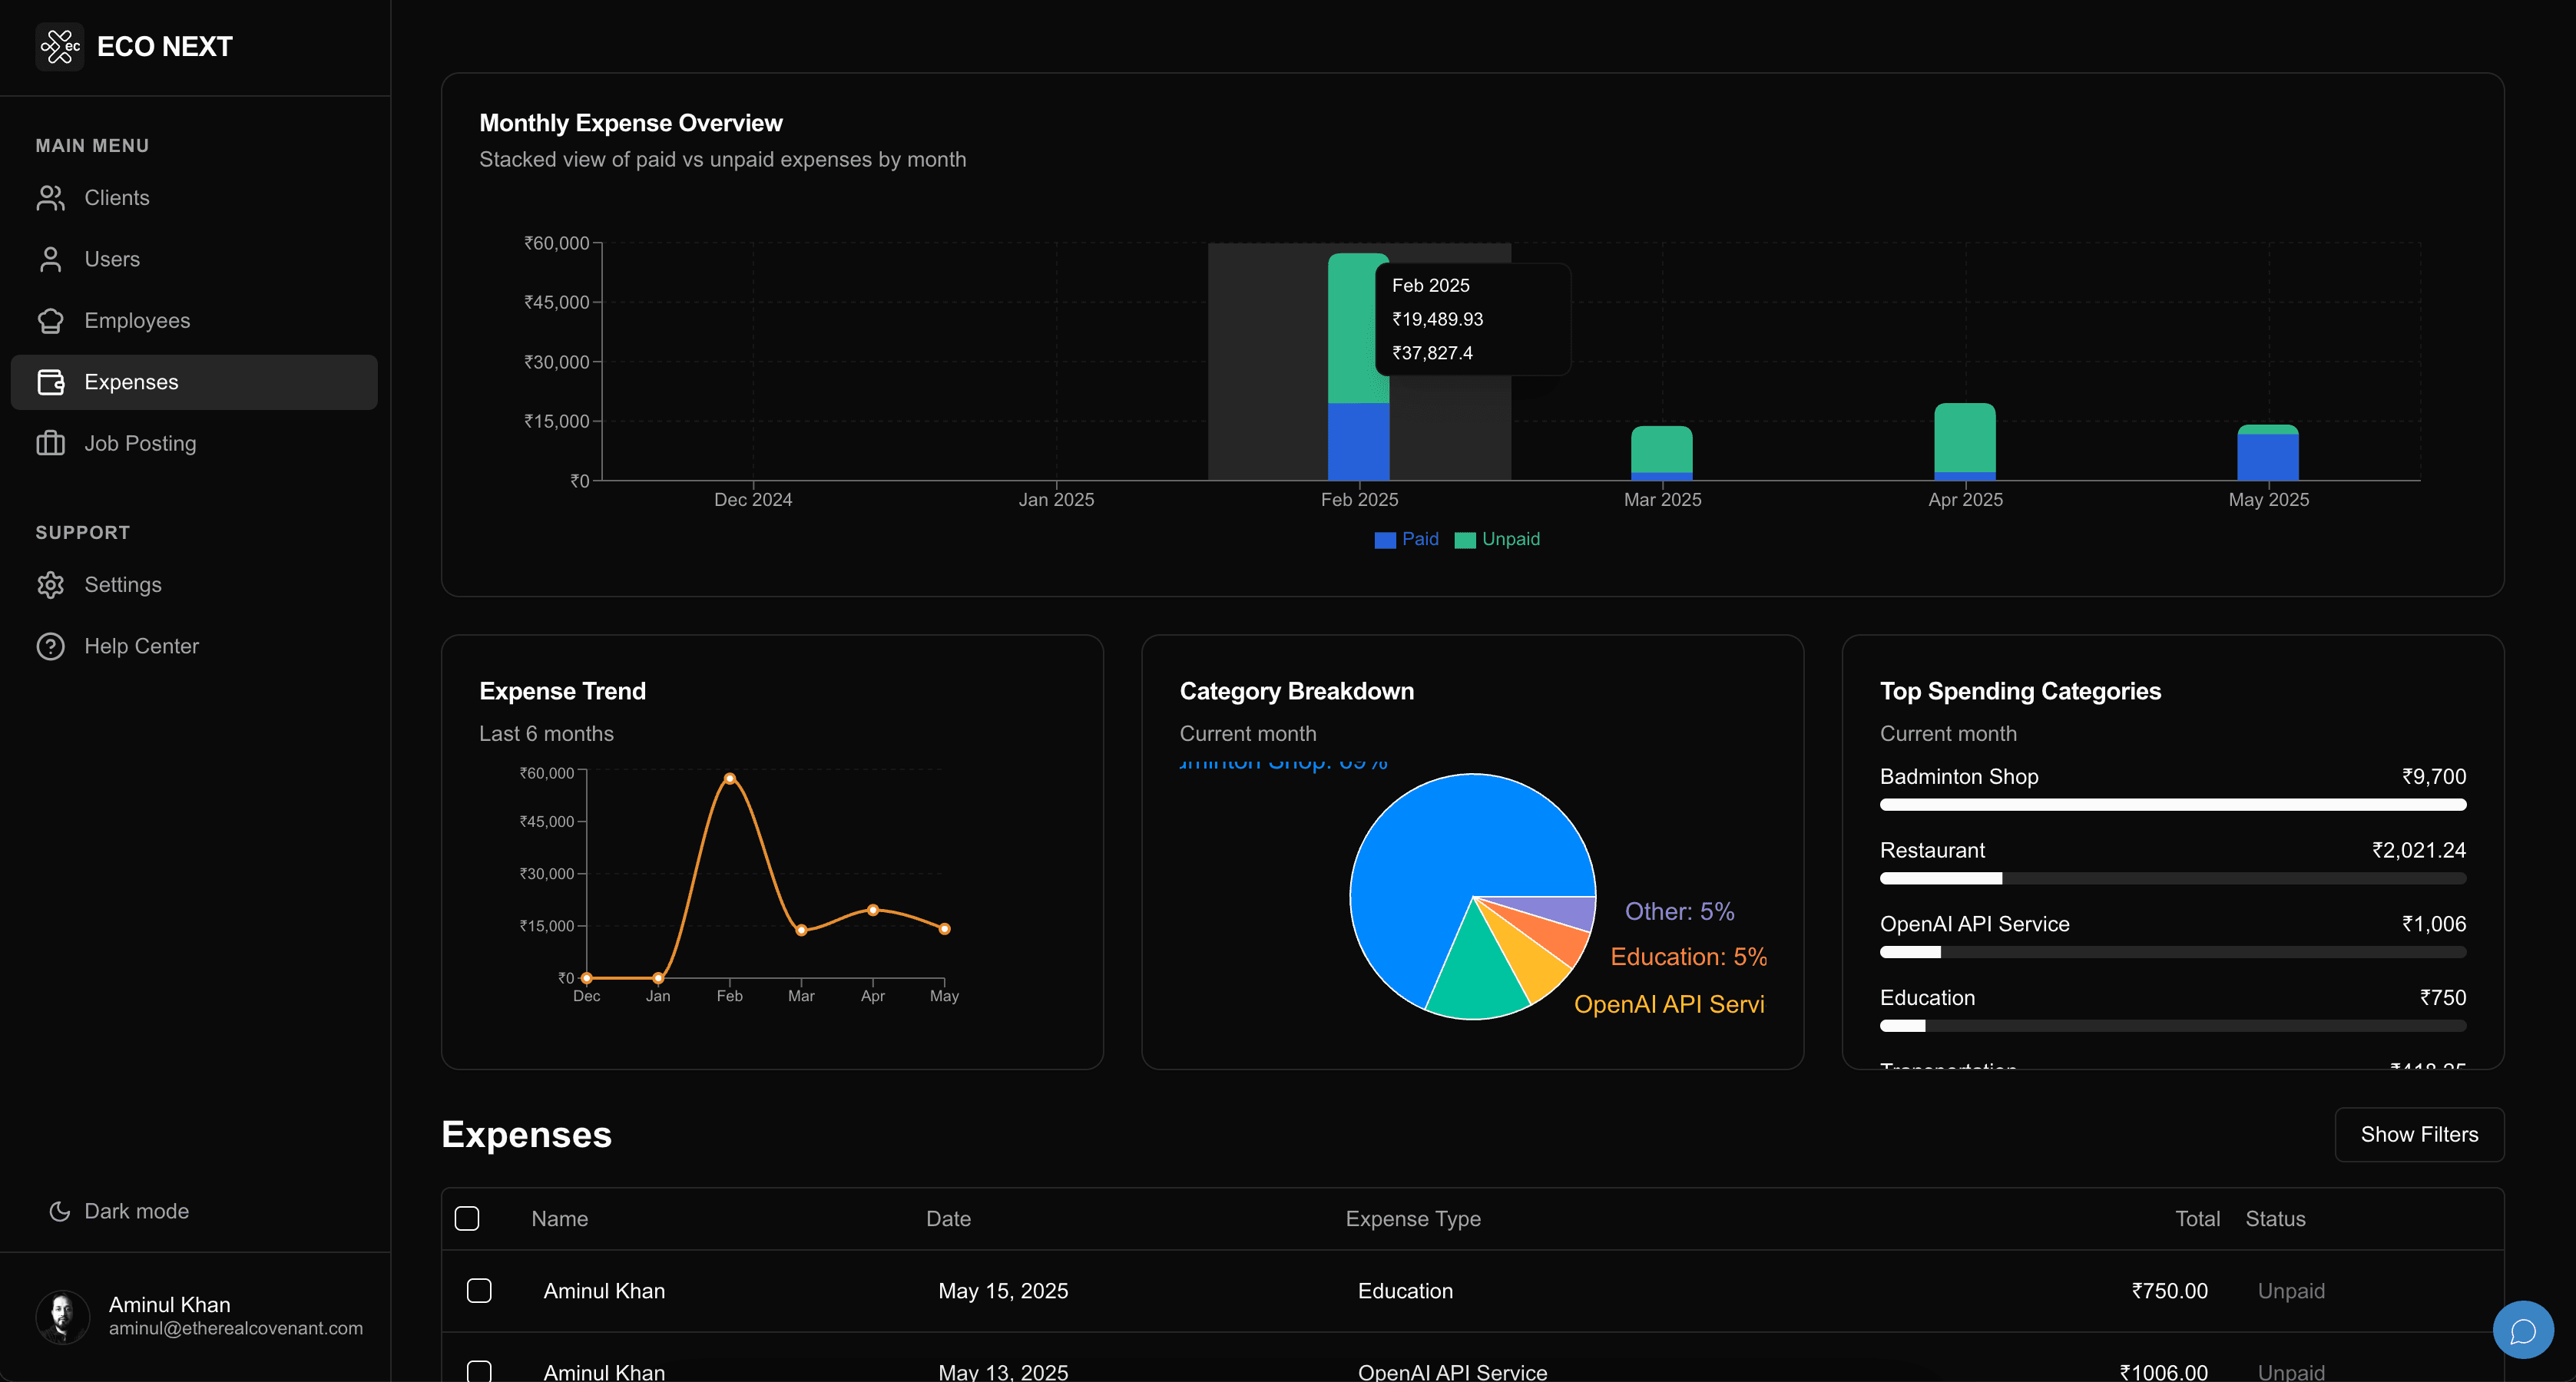This screenshot has width=2576, height=1382.
Task: Open the chat bubble widget
Action: [x=2522, y=1330]
